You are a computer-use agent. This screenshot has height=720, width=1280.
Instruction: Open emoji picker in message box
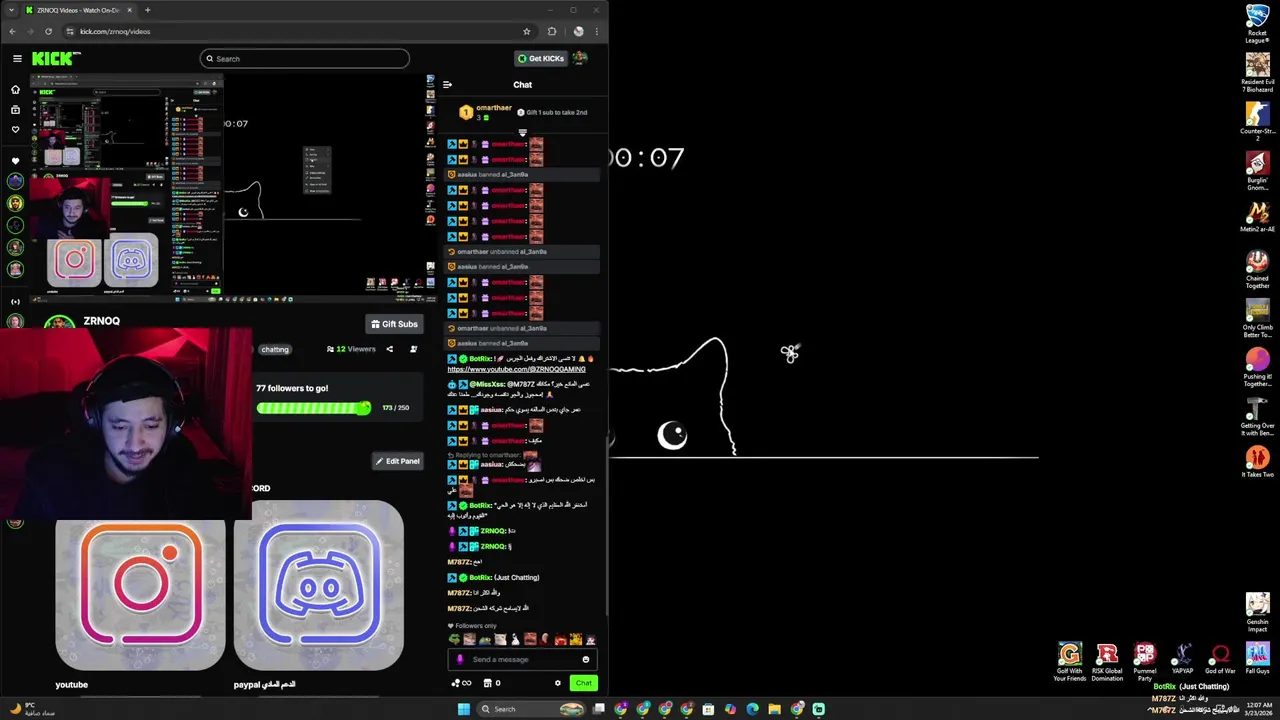[586, 659]
